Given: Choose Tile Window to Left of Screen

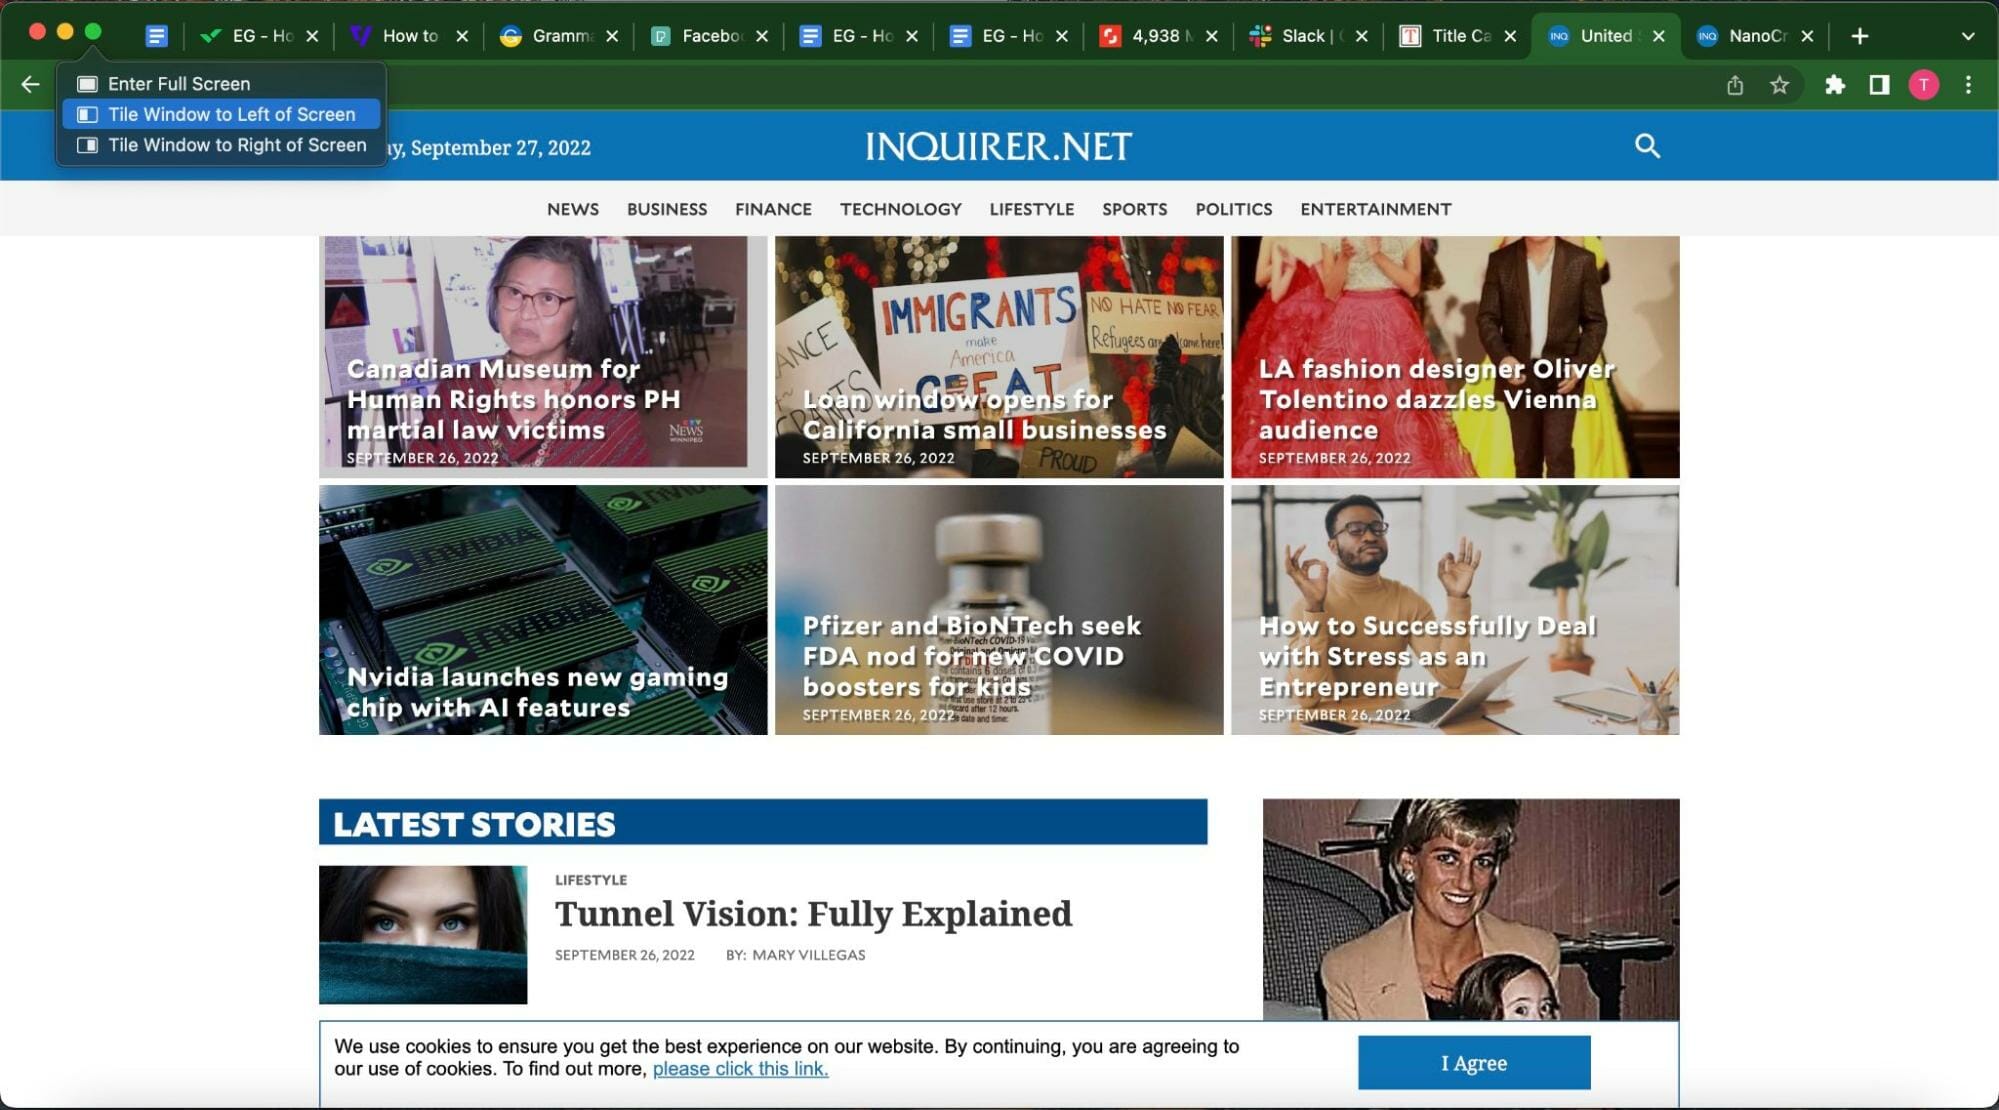Looking at the screenshot, I should (x=231, y=114).
